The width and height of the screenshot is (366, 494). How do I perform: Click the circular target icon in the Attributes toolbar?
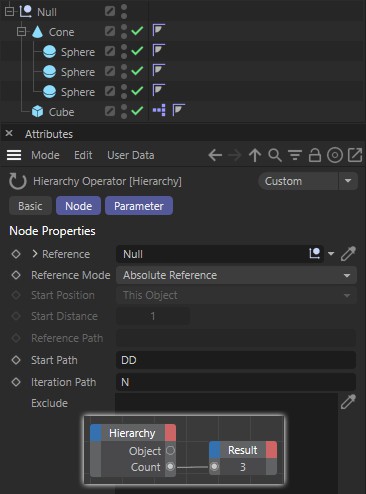[335, 155]
